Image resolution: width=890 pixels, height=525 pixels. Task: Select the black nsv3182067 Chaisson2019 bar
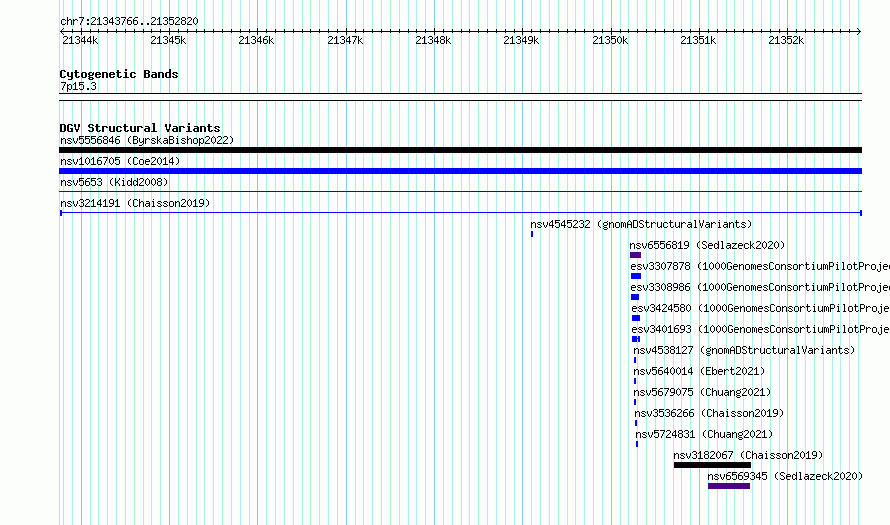pyautogui.click(x=712, y=465)
